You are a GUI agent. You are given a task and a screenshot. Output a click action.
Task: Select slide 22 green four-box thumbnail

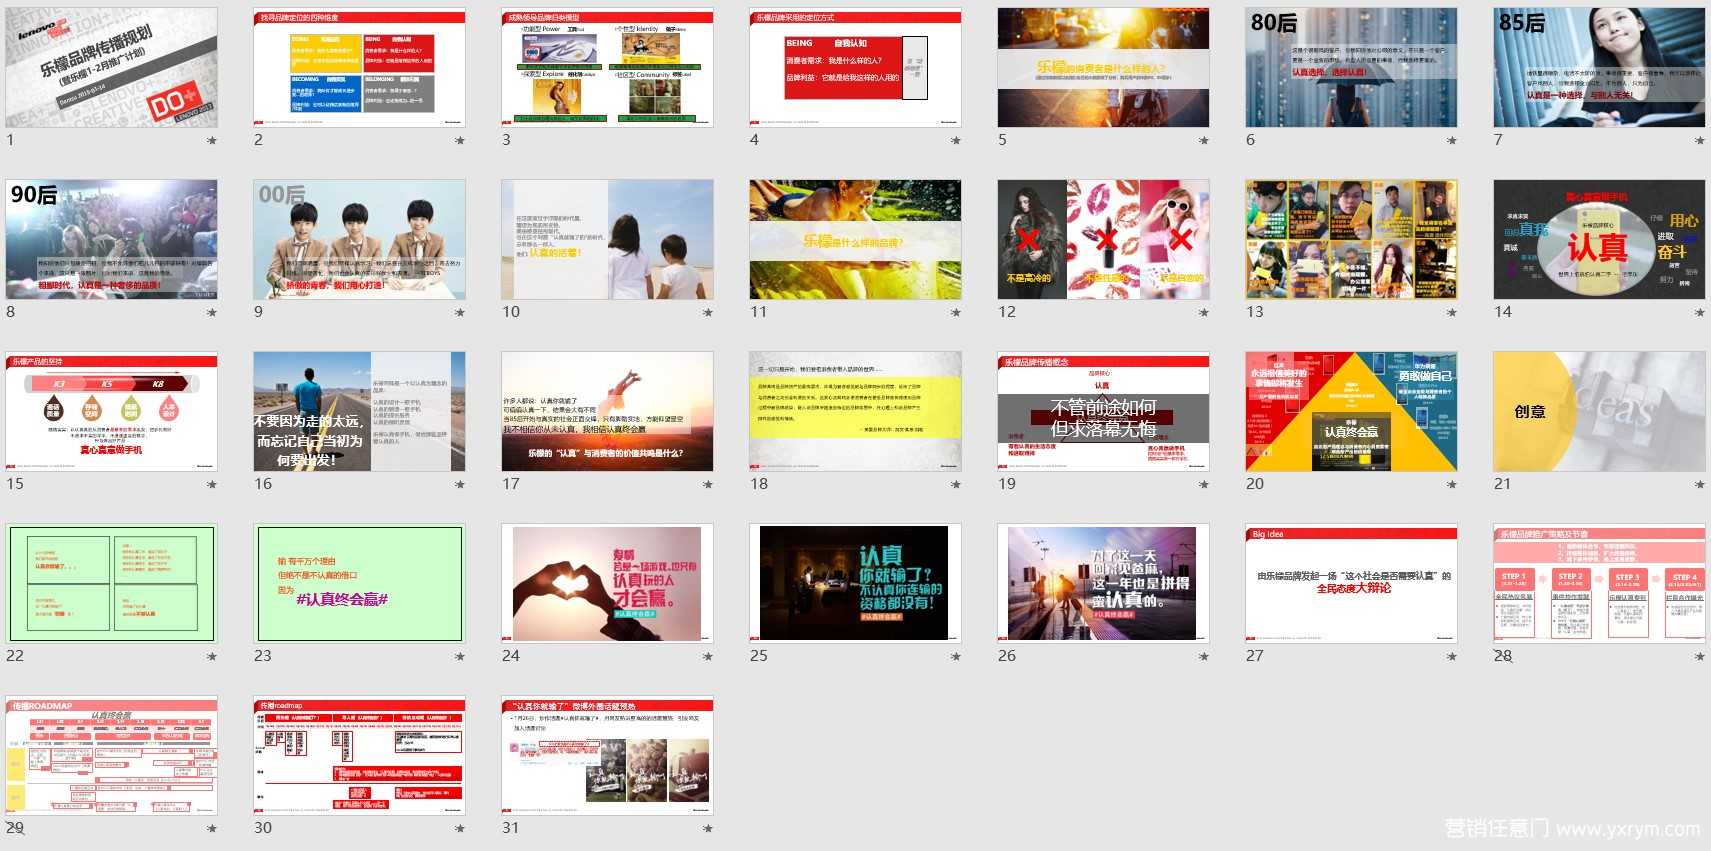(111, 584)
